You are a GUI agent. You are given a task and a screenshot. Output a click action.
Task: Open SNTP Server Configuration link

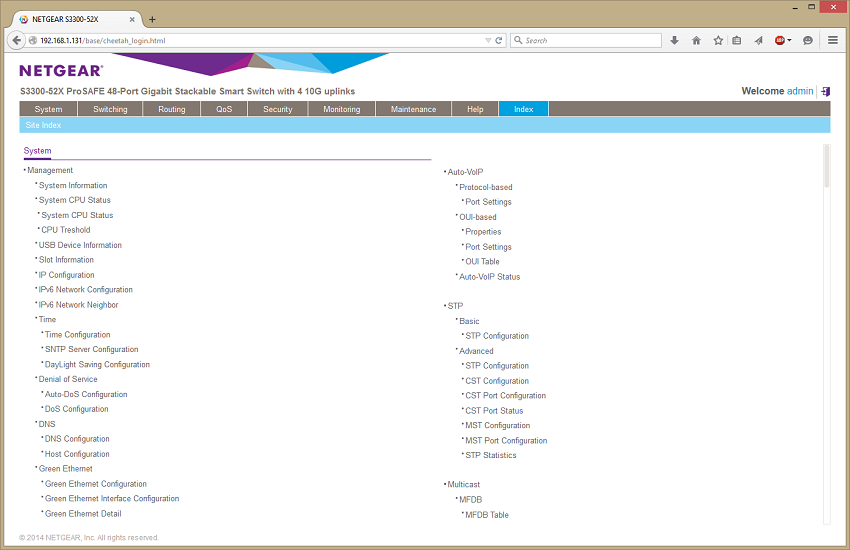[x=92, y=349]
